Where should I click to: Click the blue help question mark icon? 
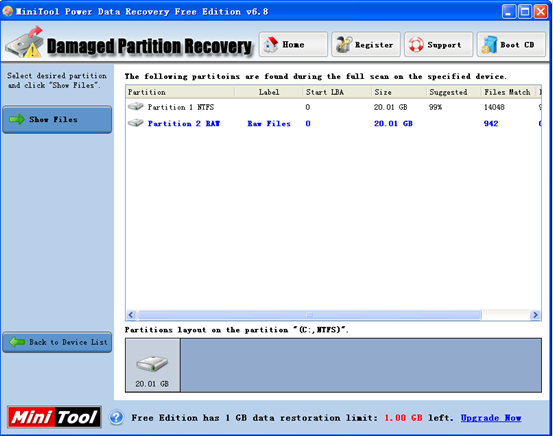(x=116, y=418)
